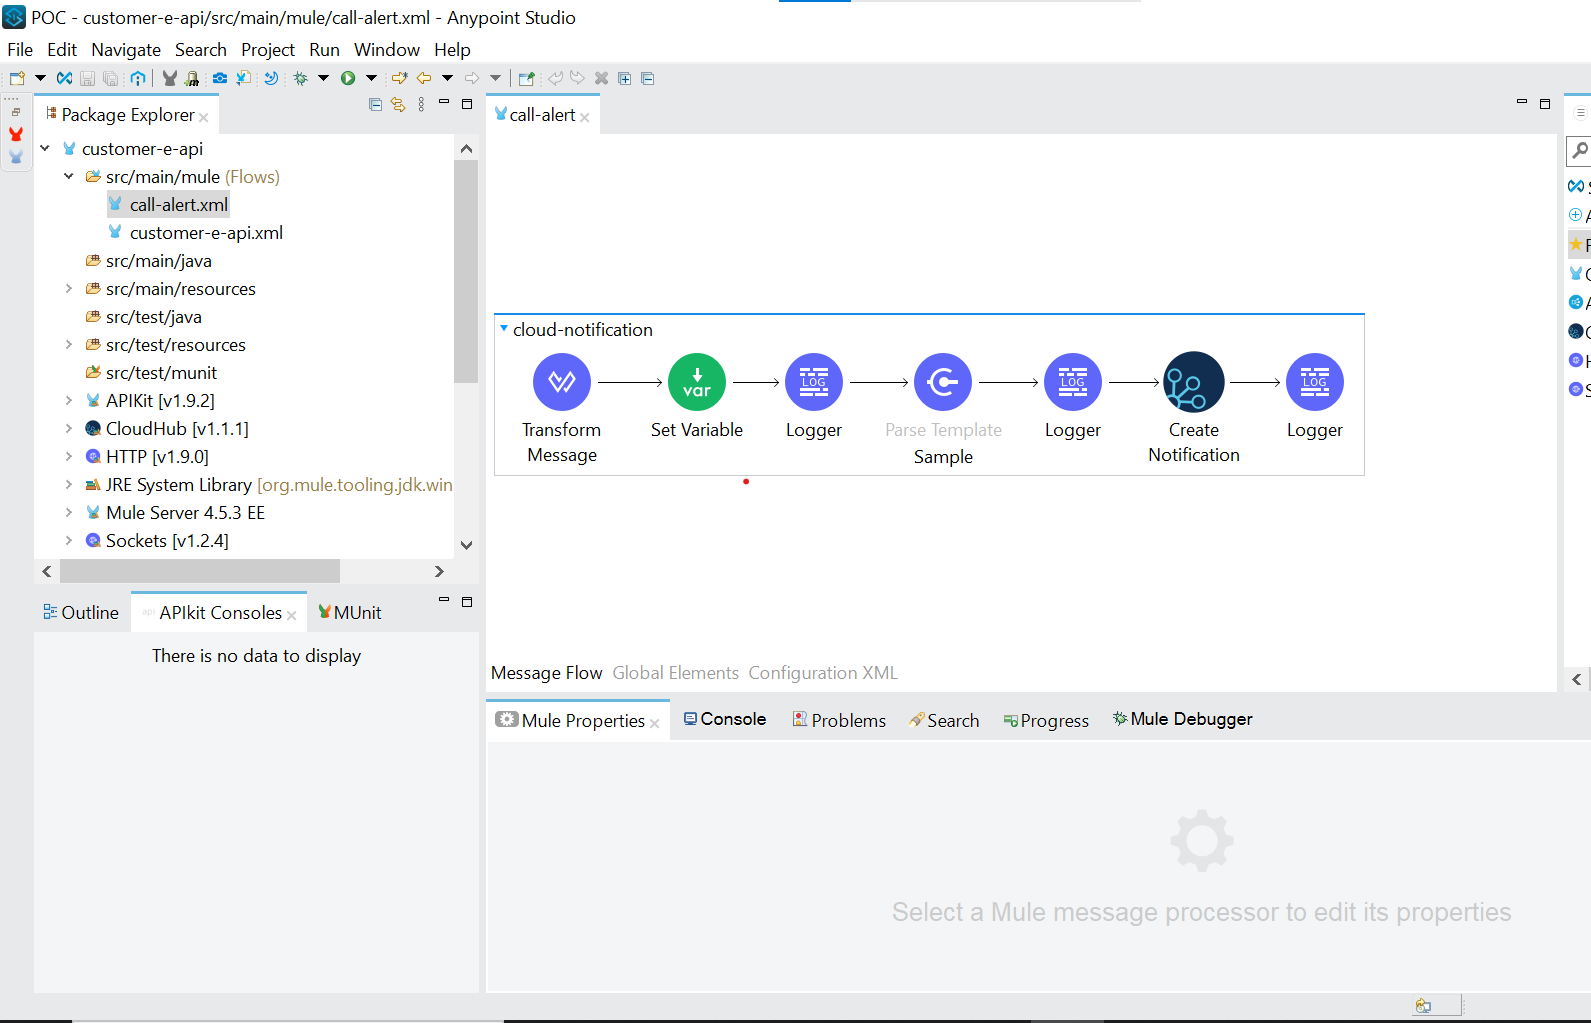Open the Mule Debugger tab
1591x1023 pixels.
[1183, 719]
